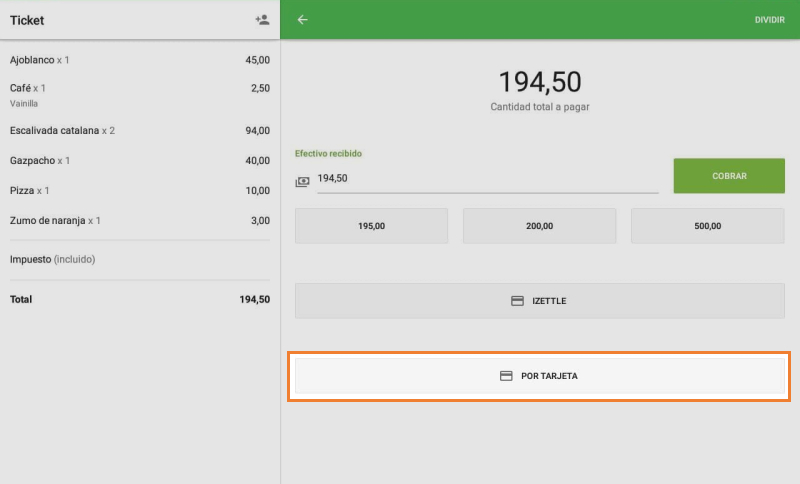Select the Ajoblanco x 1 ticket line
The width and height of the screenshot is (800, 484).
click(x=139, y=60)
